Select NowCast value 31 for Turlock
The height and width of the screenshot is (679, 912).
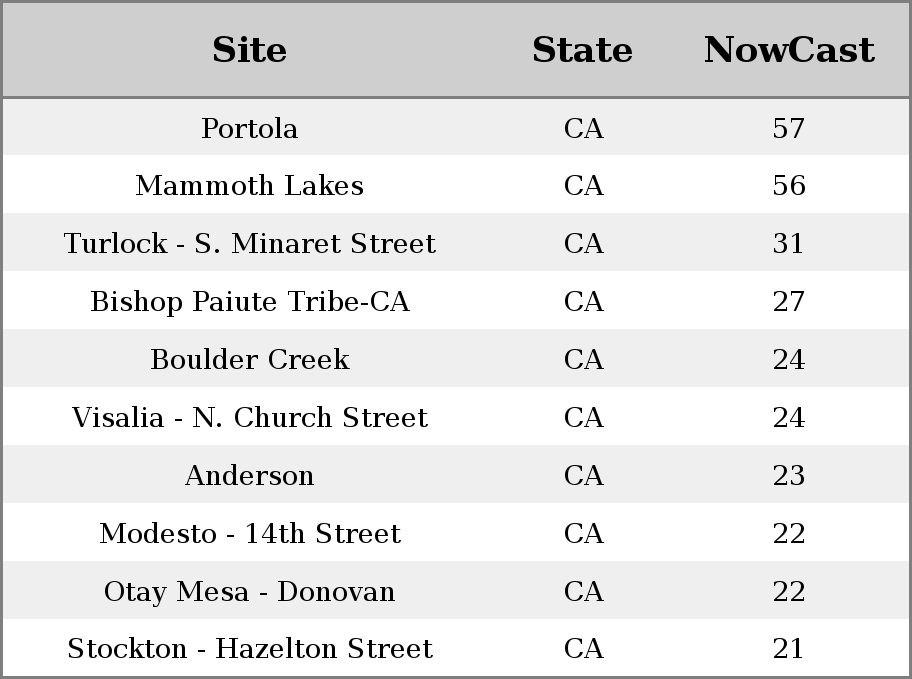coord(789,243)
